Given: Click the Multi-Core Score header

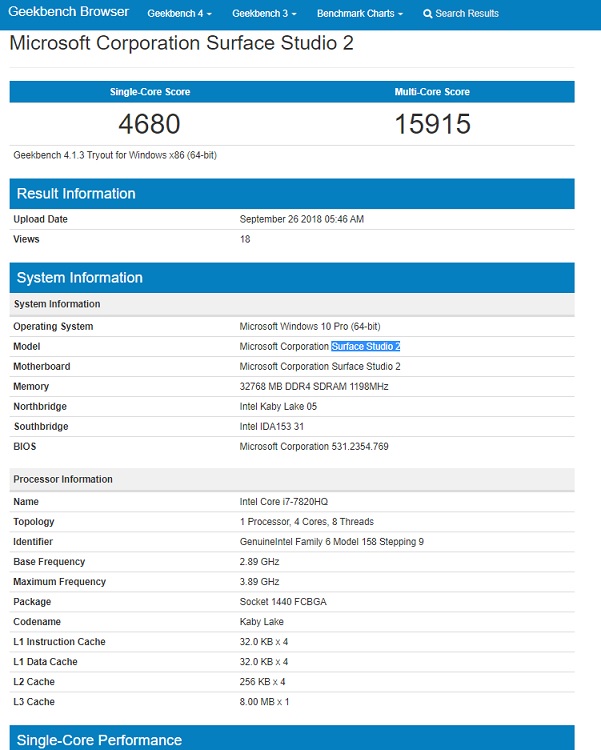Looking at the screenshot, I should point(432,92).
